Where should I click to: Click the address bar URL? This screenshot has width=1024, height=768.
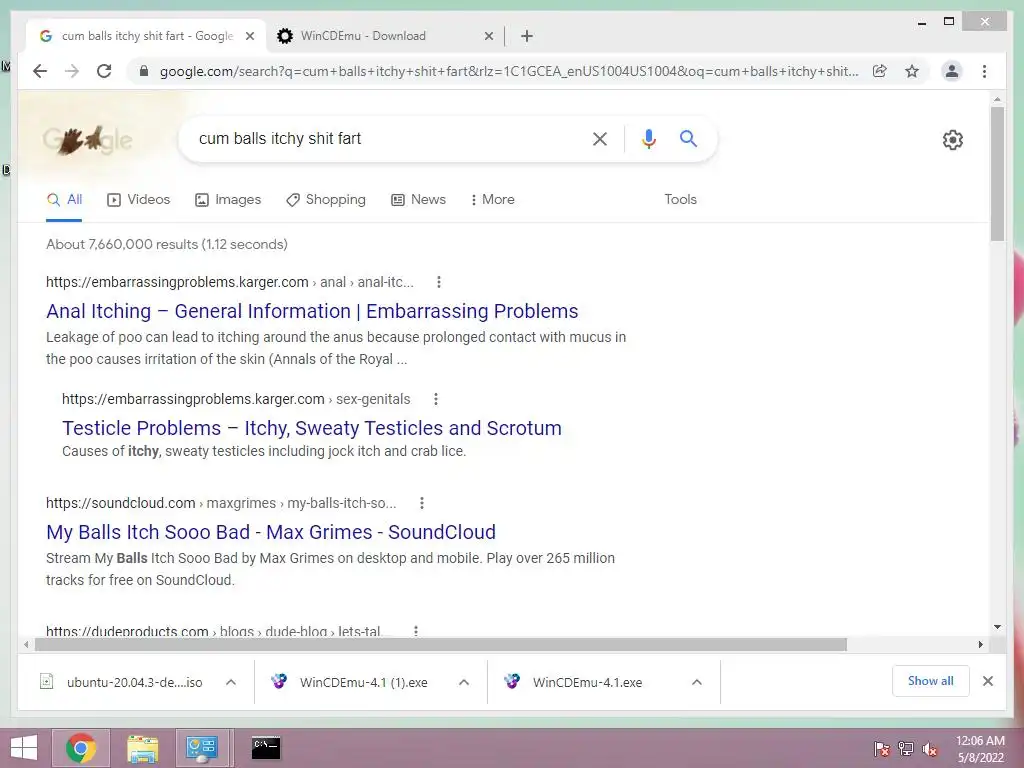509,71
